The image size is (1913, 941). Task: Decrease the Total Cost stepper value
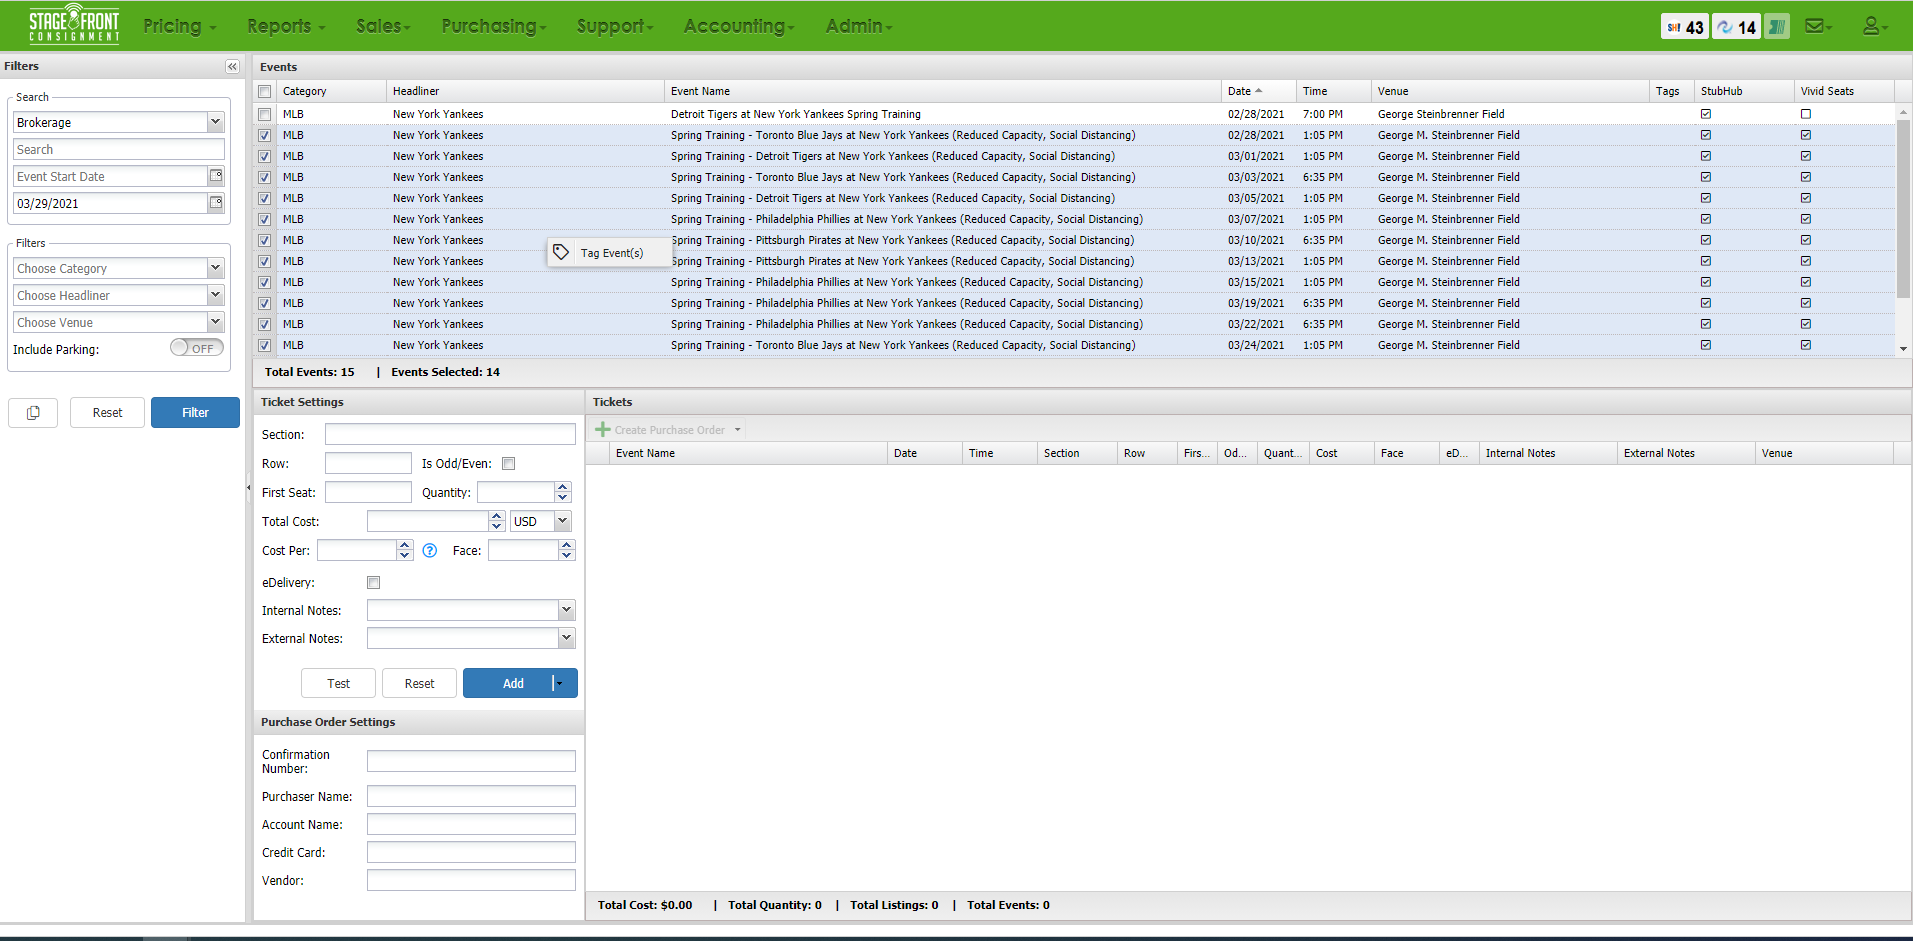click(x=497, y=526)
